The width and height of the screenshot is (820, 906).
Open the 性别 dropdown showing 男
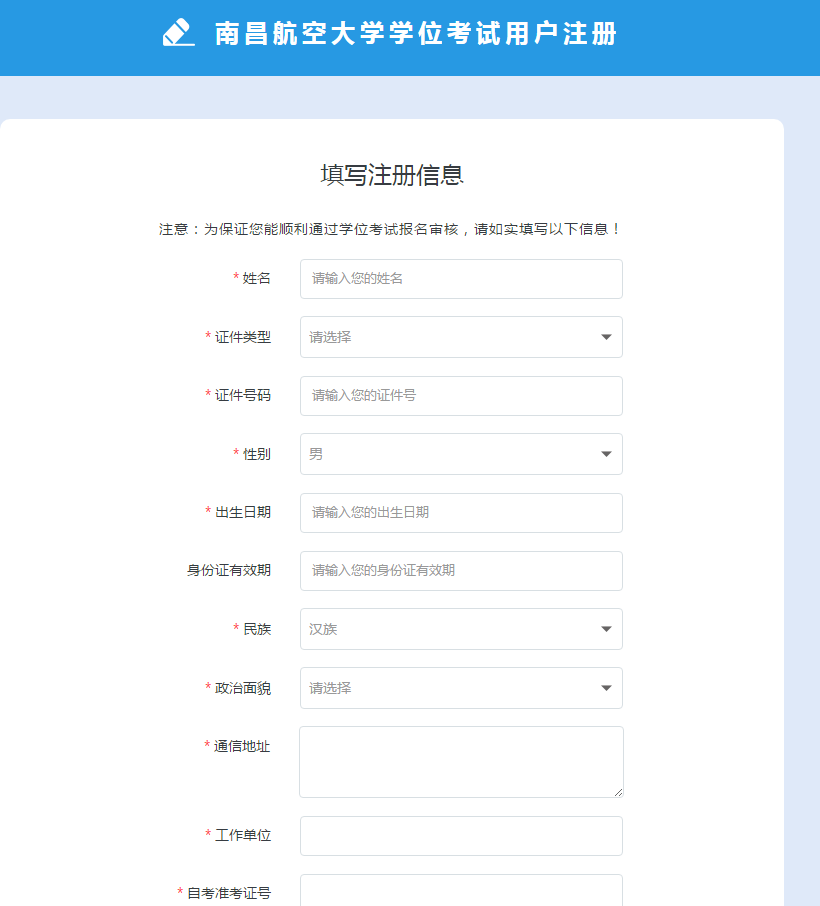tap(461, 454)
